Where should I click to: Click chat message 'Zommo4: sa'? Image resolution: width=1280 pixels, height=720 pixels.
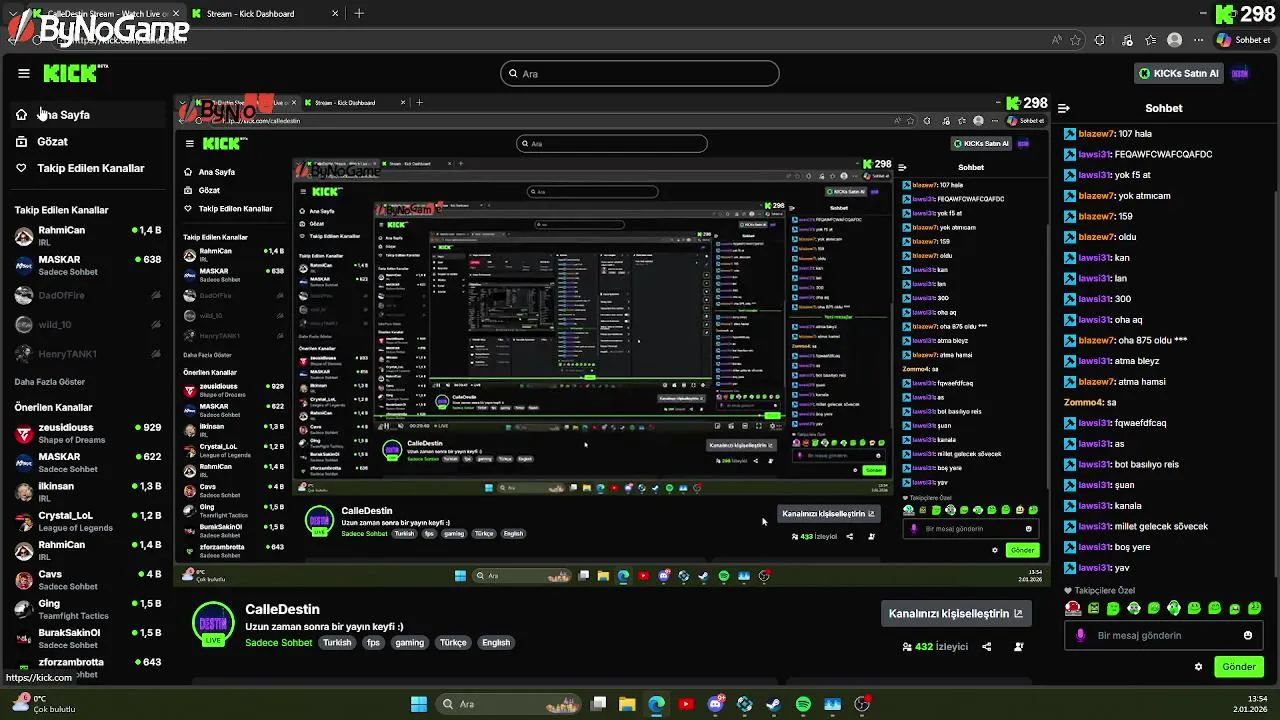tap(1090, 402)
